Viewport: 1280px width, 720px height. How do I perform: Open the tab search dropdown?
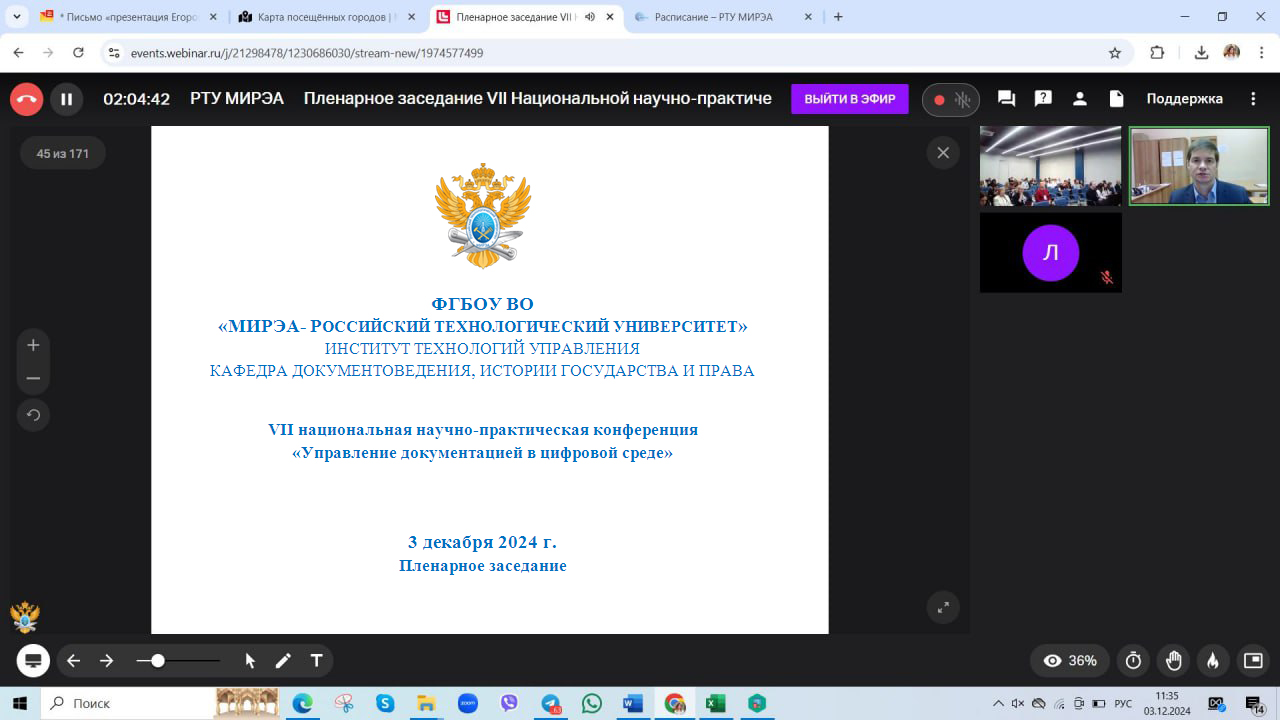(x=17, y=17)
